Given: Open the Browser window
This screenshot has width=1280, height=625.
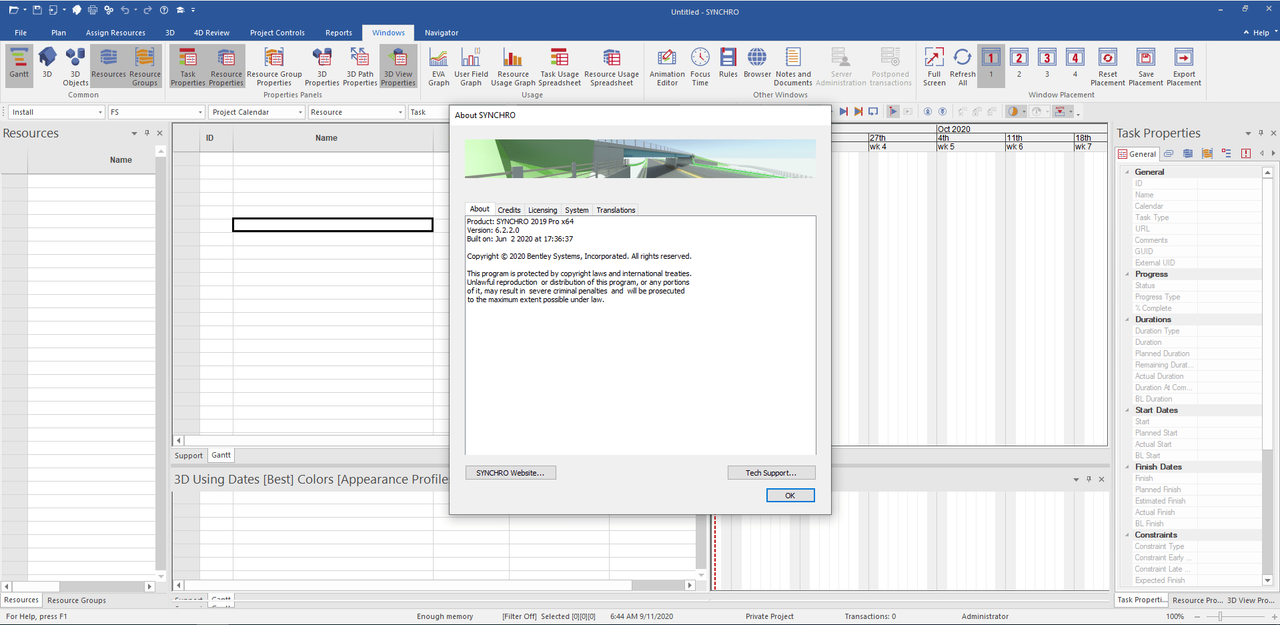Looking at the screenshot, I should [757, 66].
